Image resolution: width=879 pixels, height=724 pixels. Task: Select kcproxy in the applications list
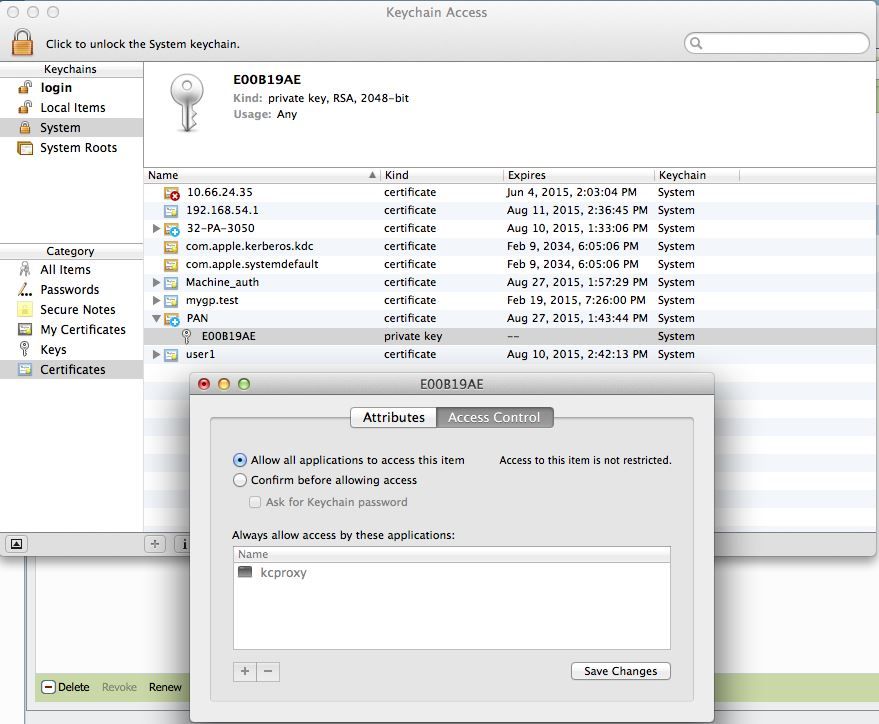(451, 573)
